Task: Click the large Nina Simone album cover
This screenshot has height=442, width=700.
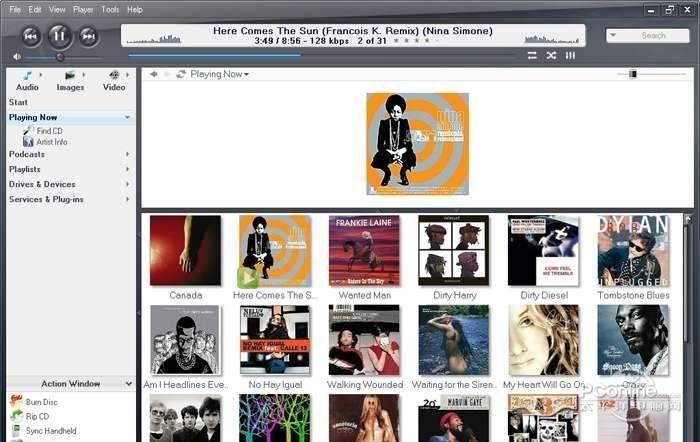Action: [x=418, y=144]
